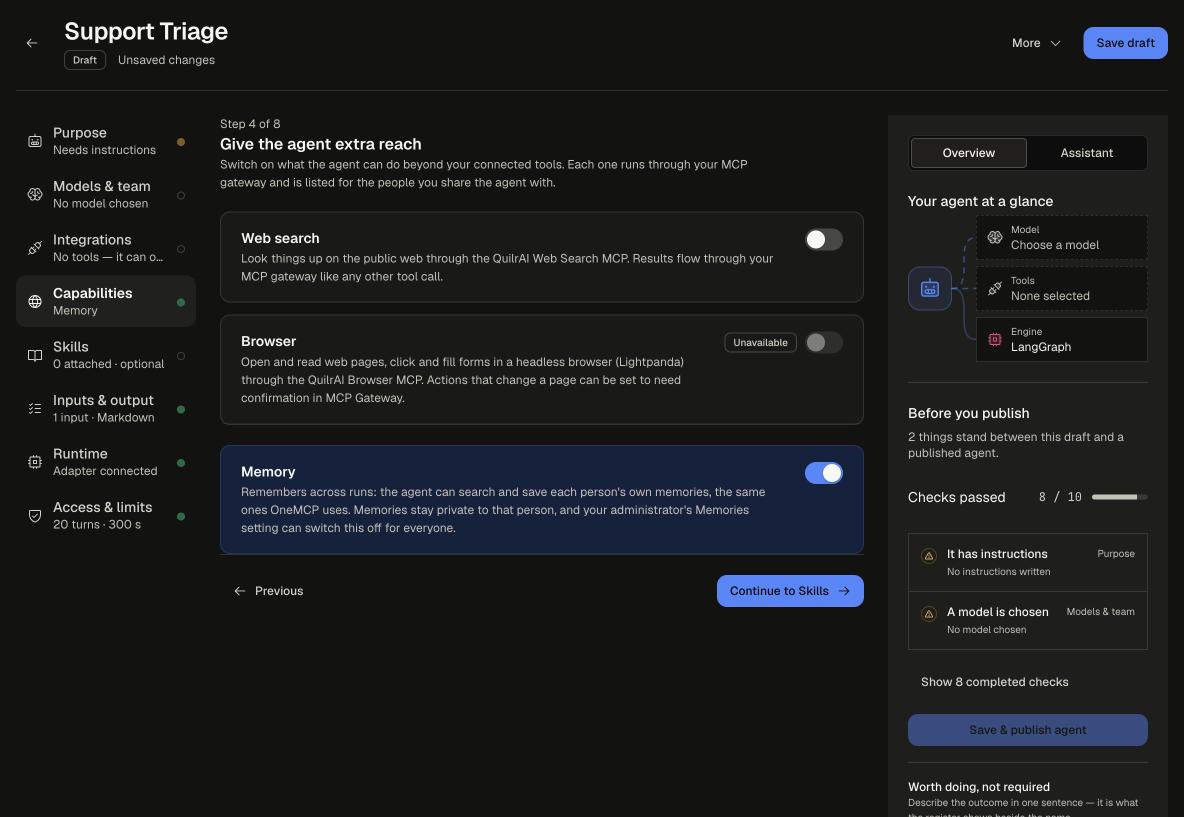Open the Access & limits step
The image size is (1184, 817).
[x=106, y=516]
